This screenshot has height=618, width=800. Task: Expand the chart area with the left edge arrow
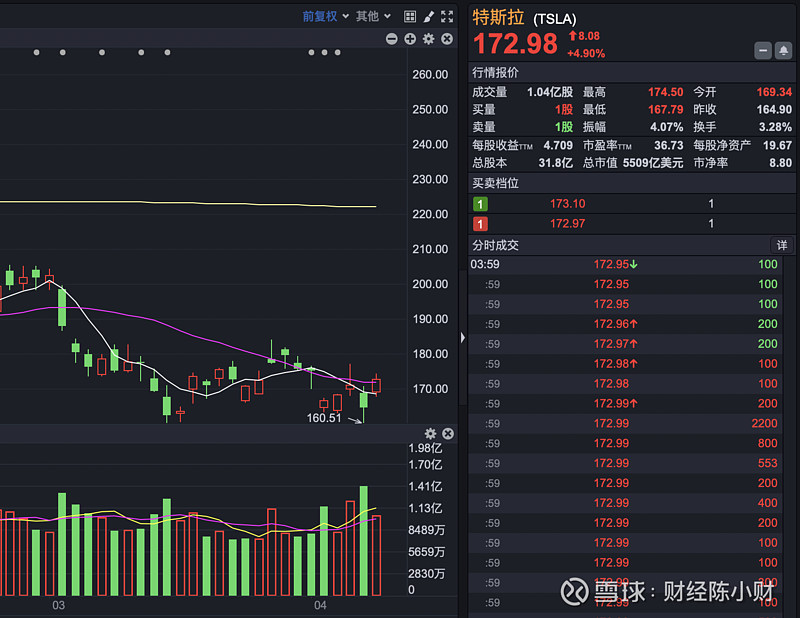click(x=461, y=338)
